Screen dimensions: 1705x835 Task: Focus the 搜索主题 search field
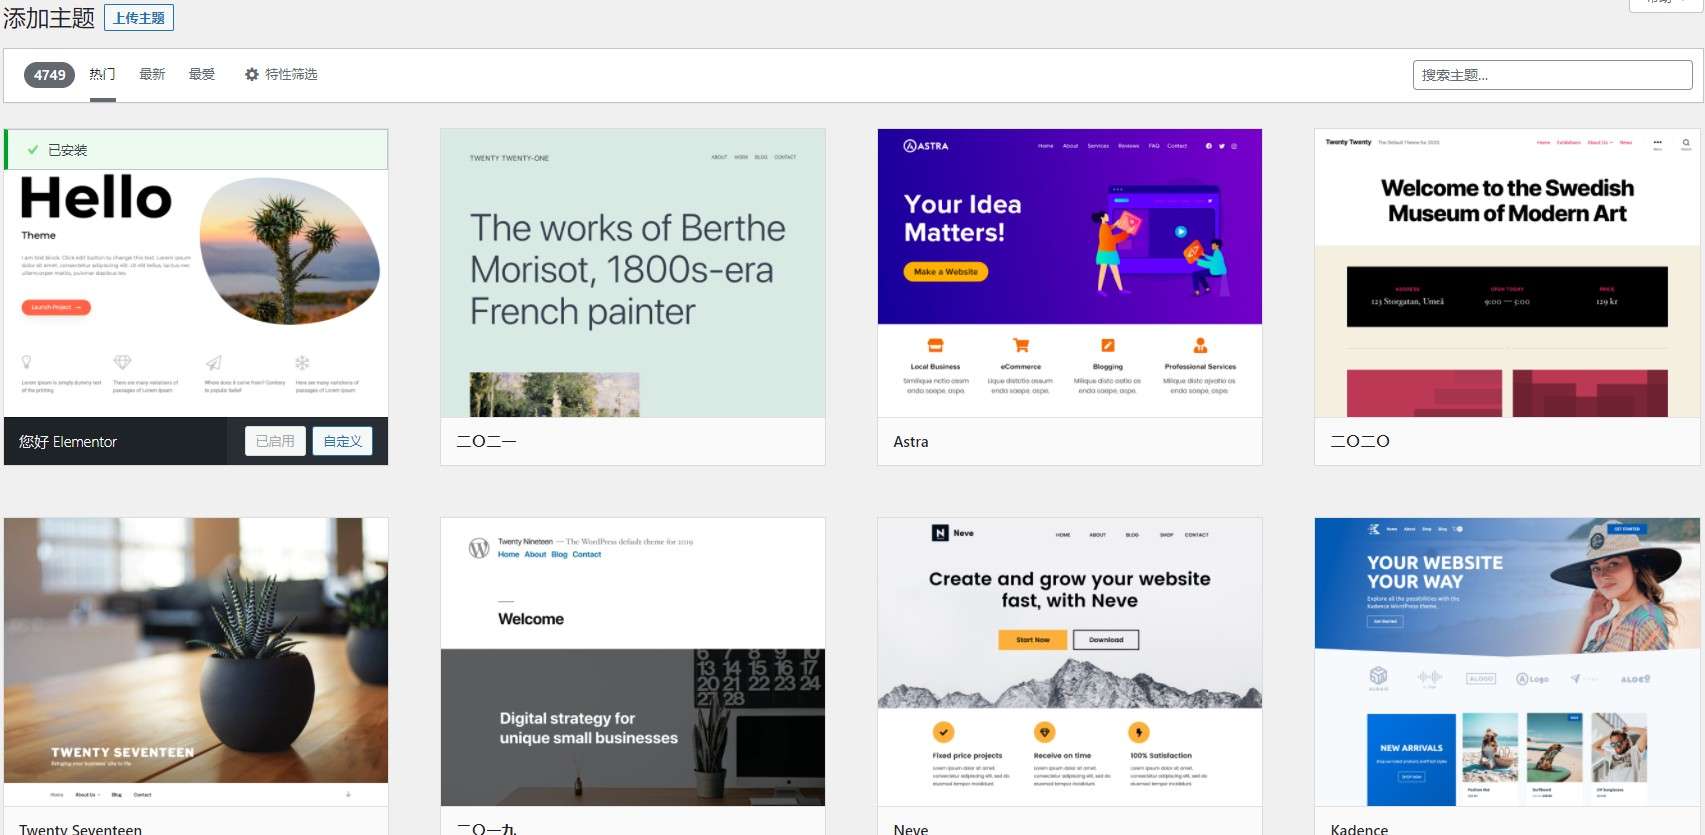[1552, 75]
